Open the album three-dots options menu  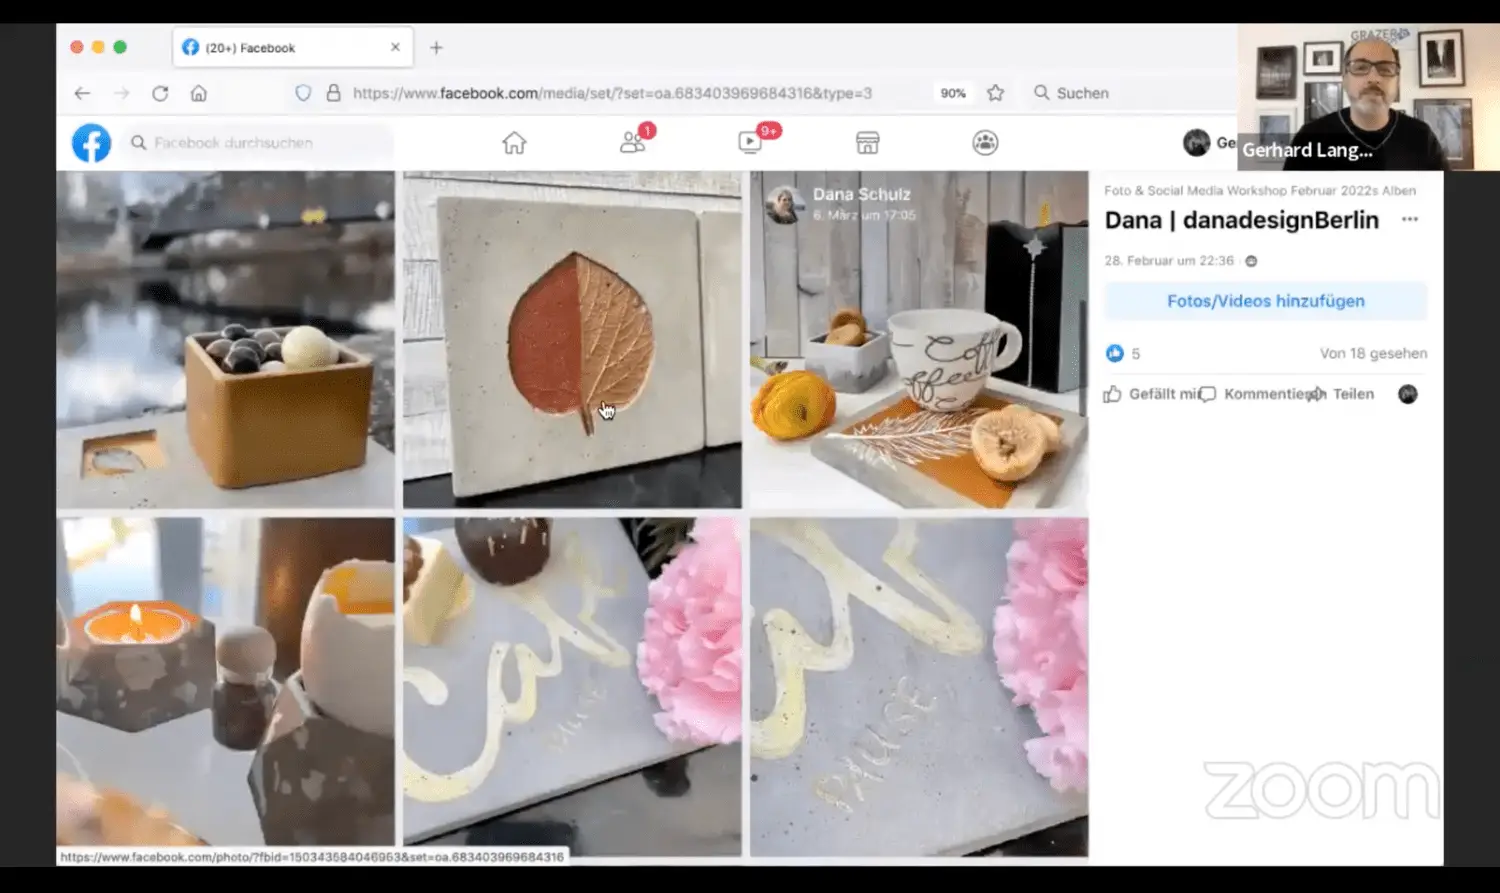[1410, 220]
